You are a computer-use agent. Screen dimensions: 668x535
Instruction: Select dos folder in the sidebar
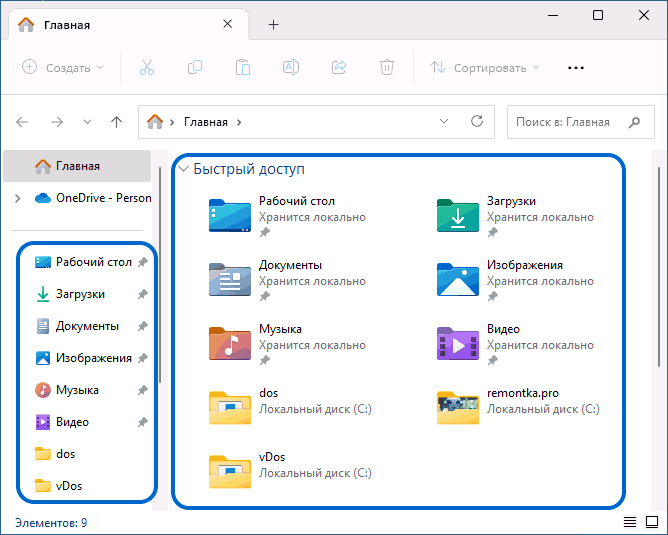click(55, 454)
